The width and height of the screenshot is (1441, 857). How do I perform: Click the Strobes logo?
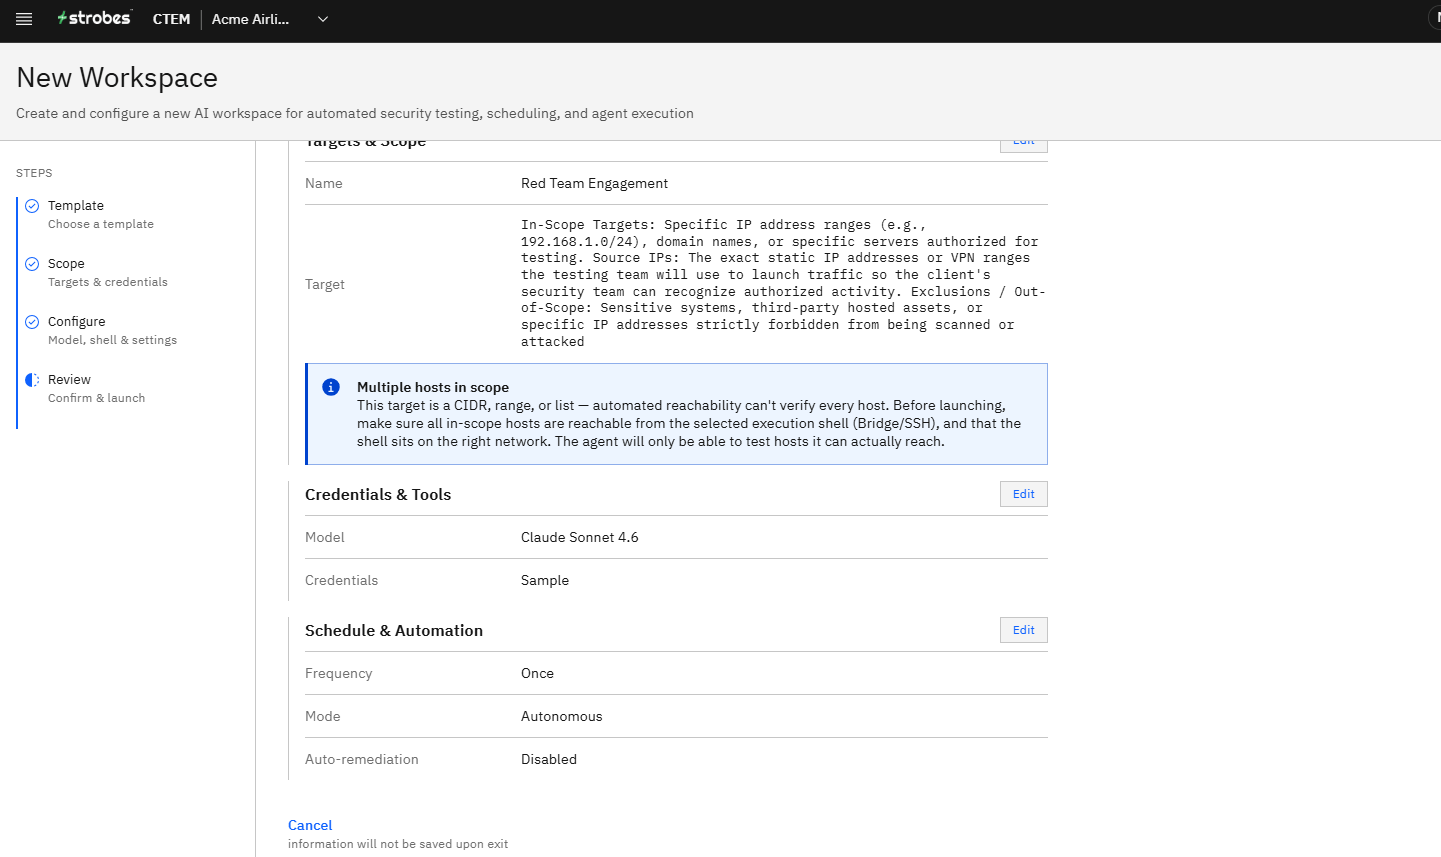click(94, 18)
